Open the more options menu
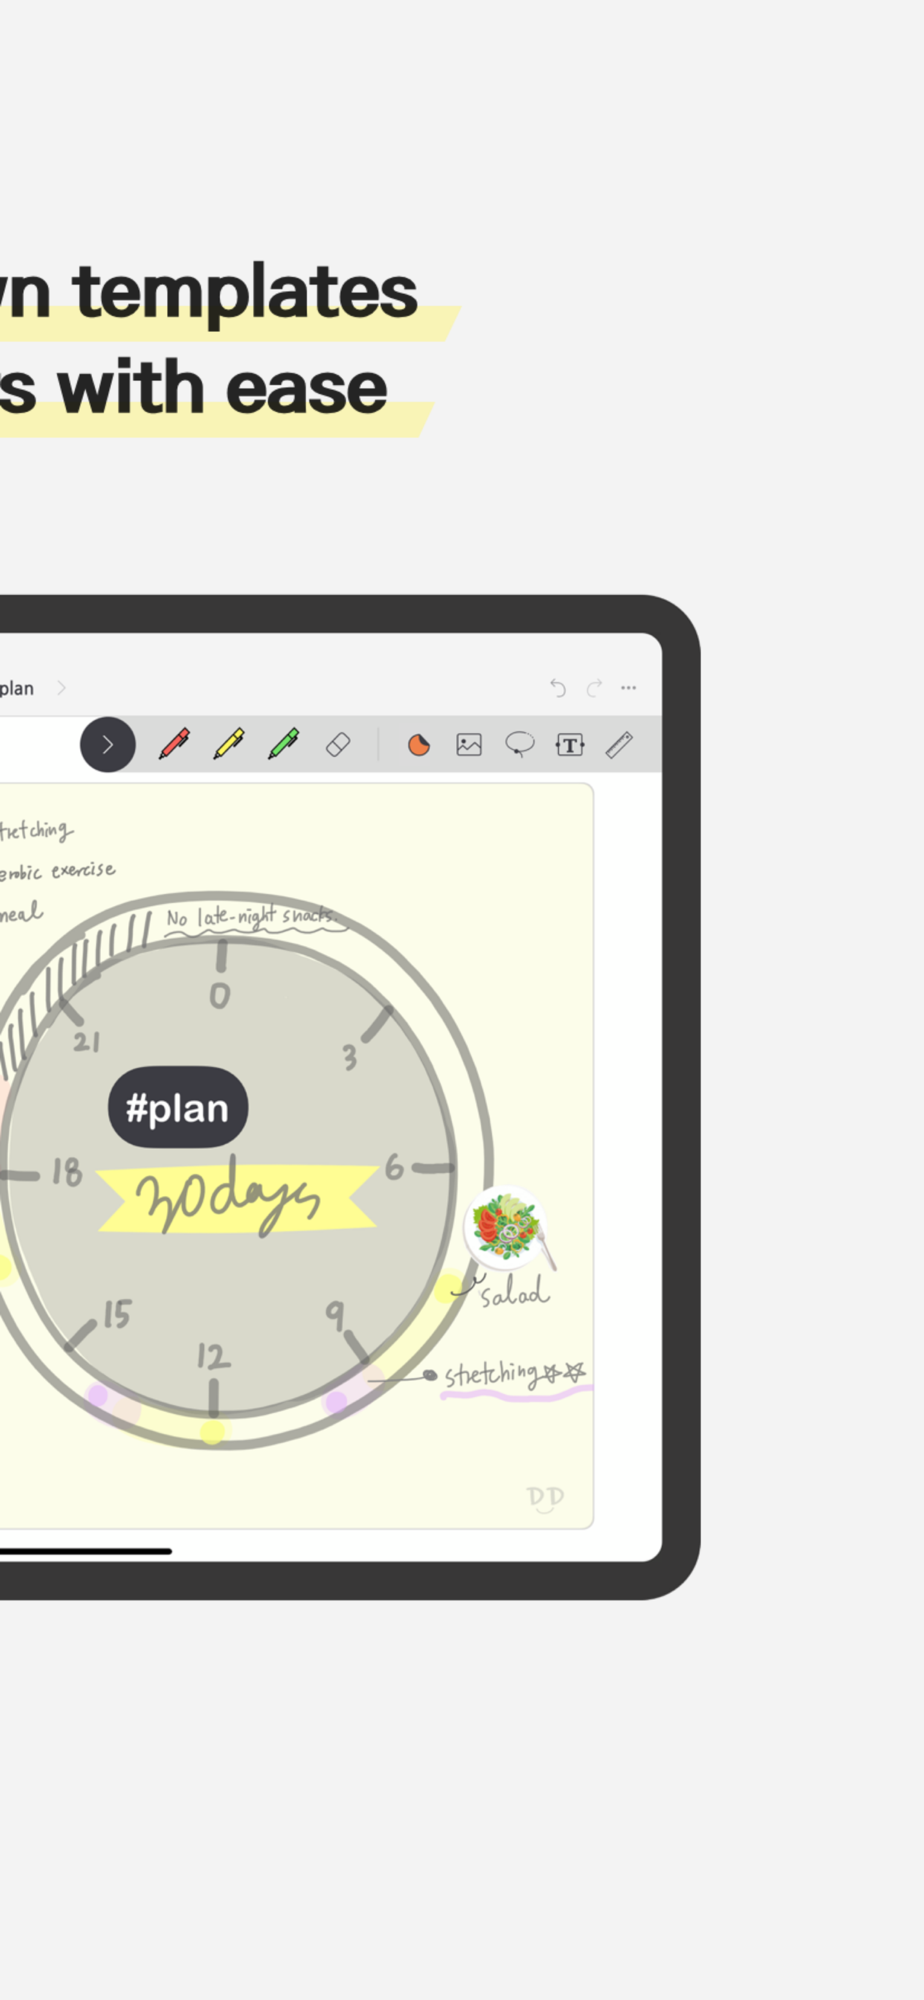Screen dimensions: 924x2000 (x=629, y=688)
